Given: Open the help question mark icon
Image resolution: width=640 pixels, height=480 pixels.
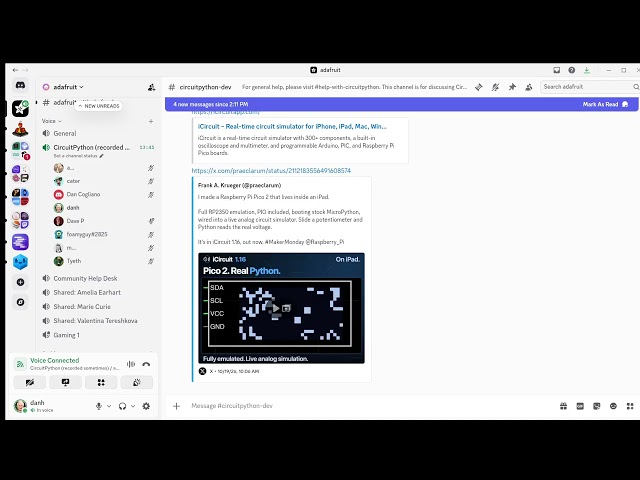Looking at the screenshot, I should coord(571,70).
